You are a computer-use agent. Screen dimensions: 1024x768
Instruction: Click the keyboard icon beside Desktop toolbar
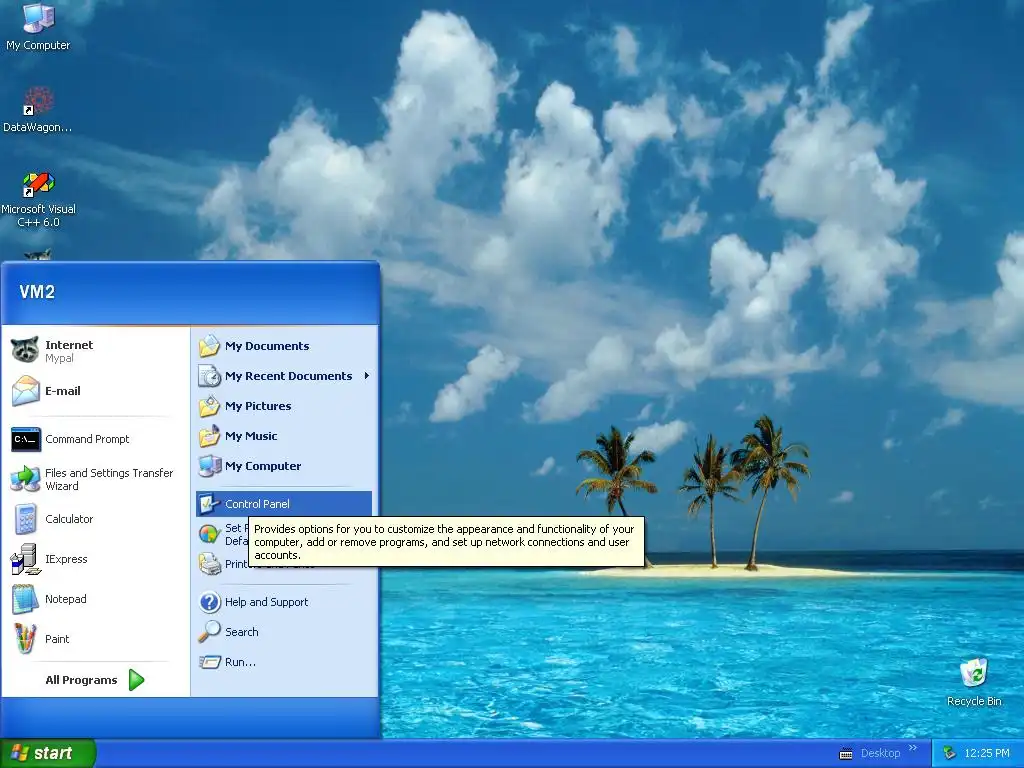[846, 754]
